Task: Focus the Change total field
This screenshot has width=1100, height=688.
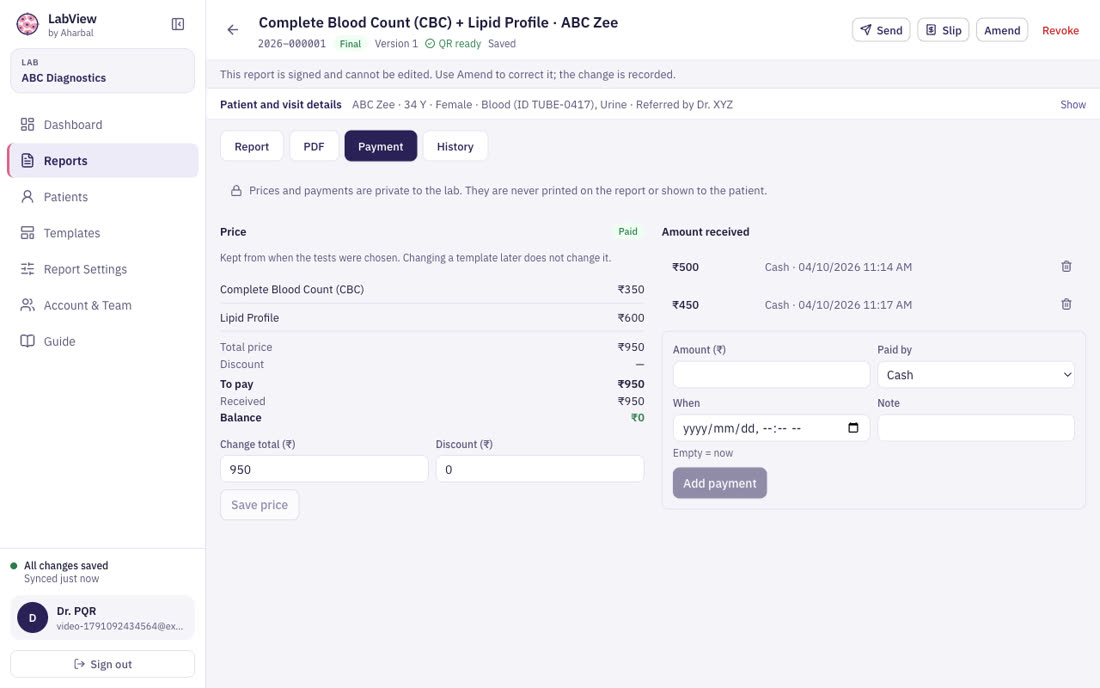Action: click(324, 469)
